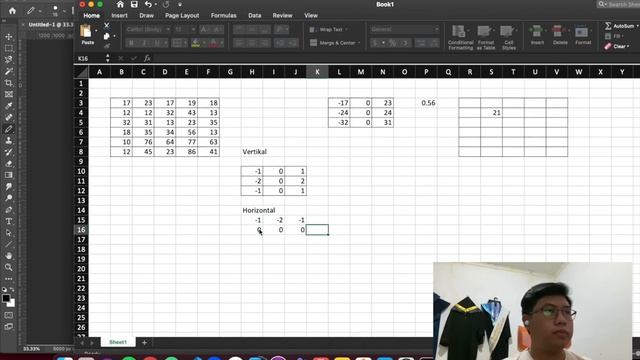Select the Zoom tool in Photoshop toolbar
Screen dimensions: 640x360
click(9, 267)
